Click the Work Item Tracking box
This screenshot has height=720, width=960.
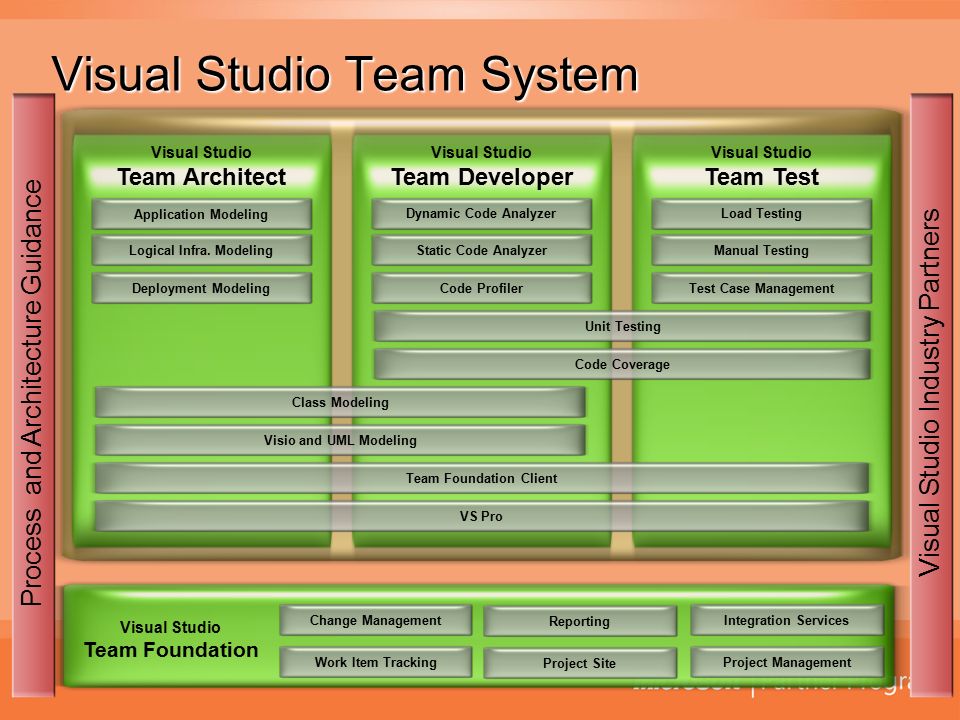375,662
